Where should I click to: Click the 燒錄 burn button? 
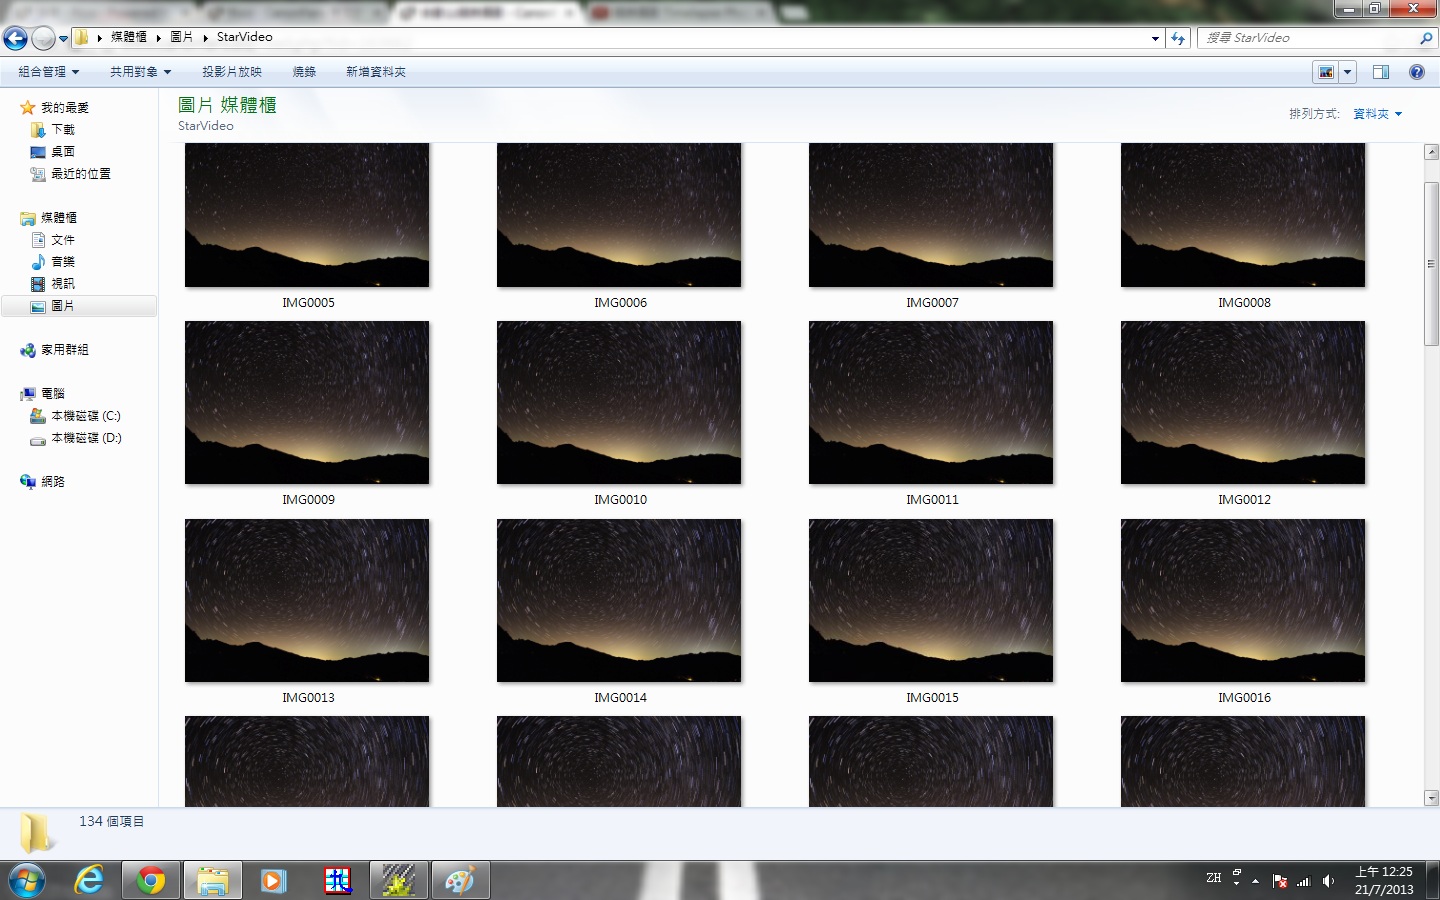304,72
